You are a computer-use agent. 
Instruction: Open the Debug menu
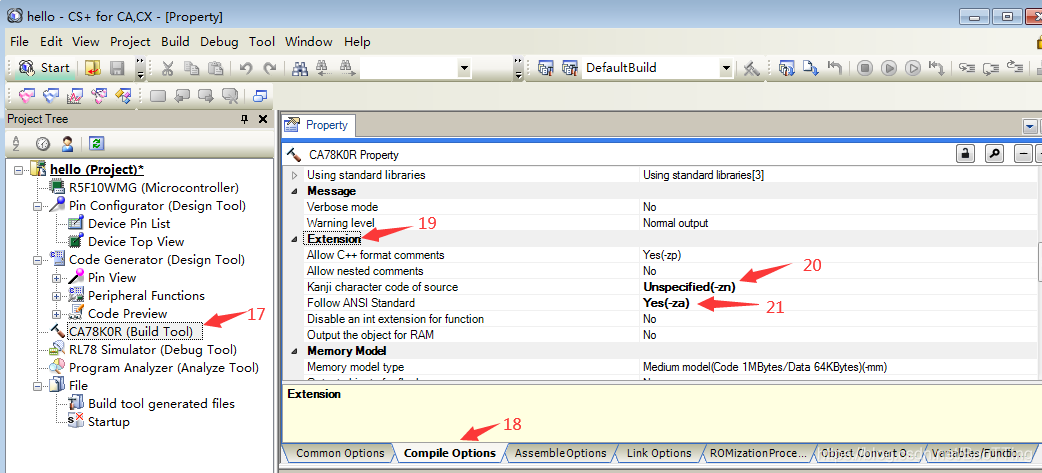click(x=219, y=41)
